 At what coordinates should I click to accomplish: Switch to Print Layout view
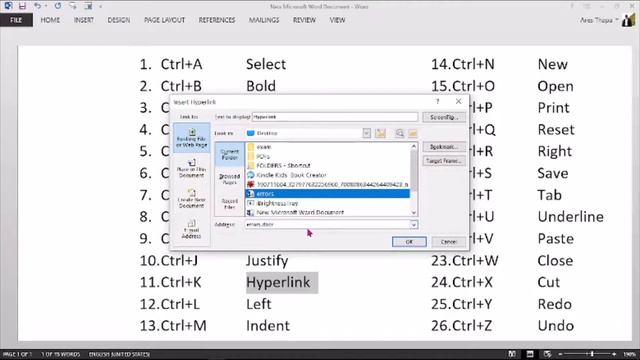(530, 354)
